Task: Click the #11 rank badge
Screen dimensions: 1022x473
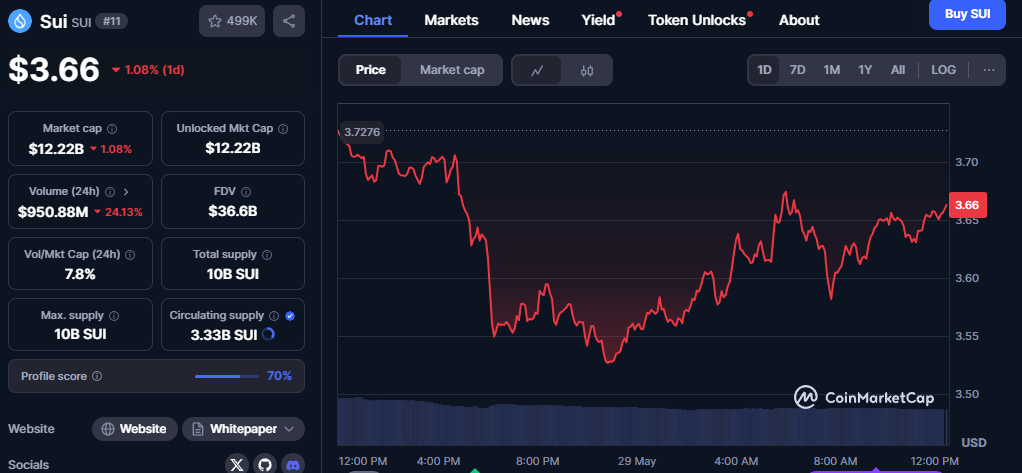Action: click(111, 22)
